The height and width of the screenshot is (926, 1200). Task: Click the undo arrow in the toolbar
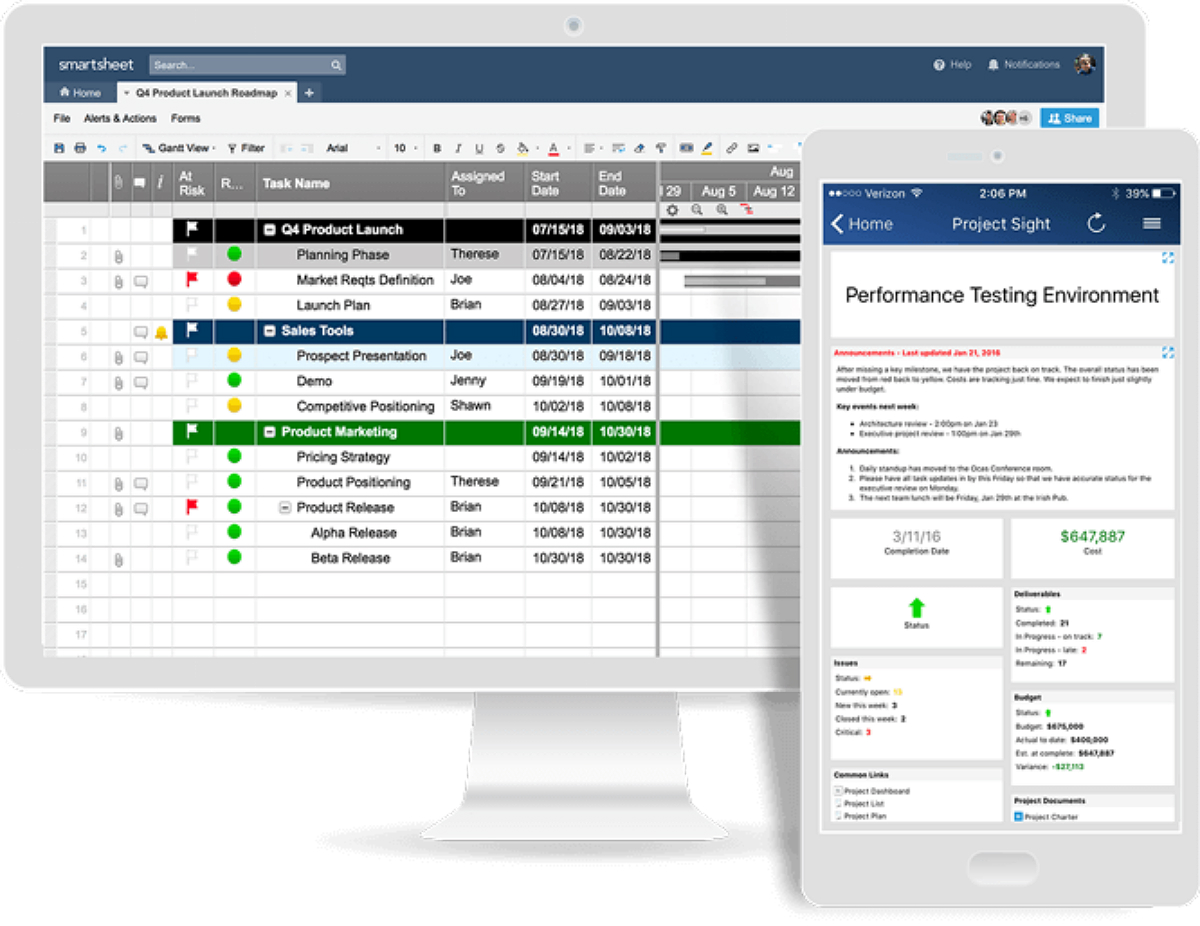(101, 148)
